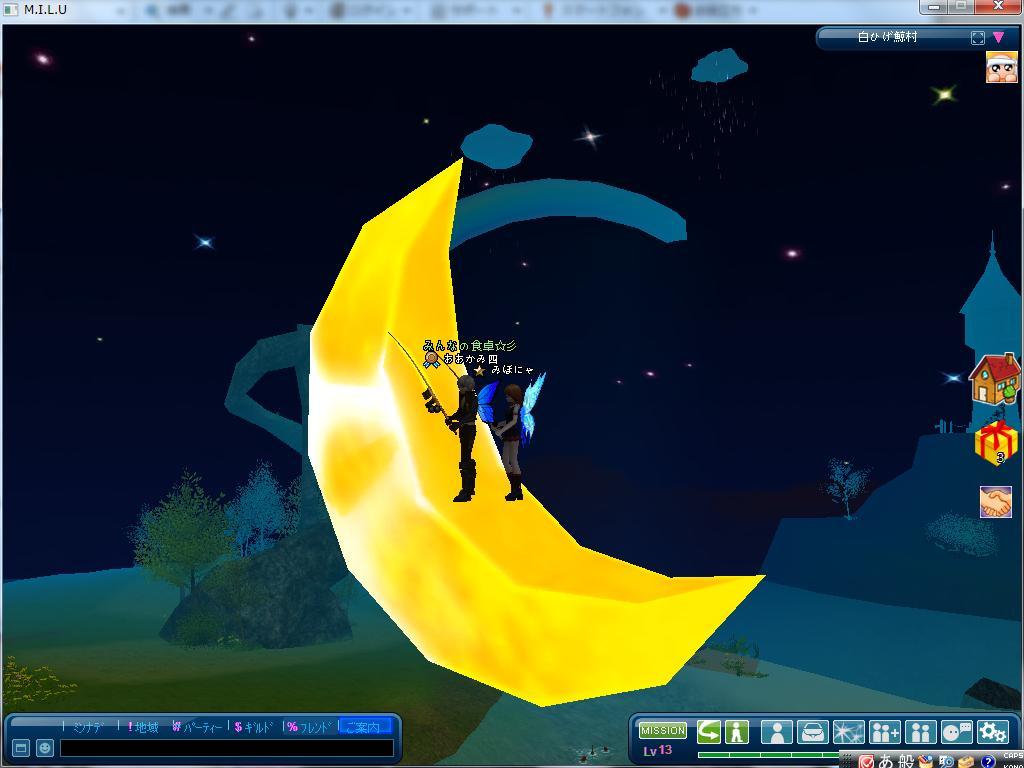Click the handshake trade icon

(995, 502)
